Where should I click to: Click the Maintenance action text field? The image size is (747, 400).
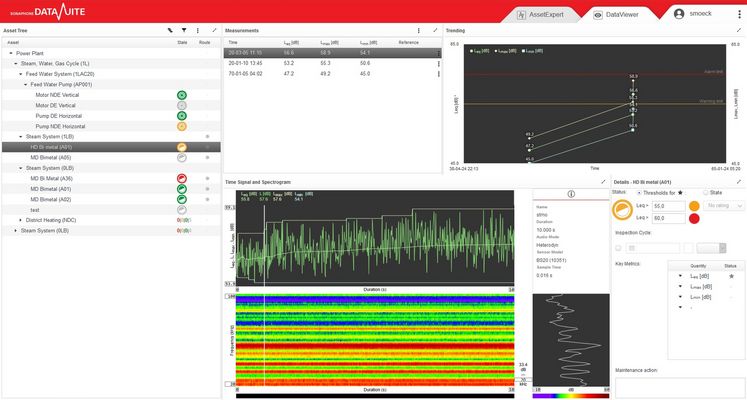click(676, 384)
